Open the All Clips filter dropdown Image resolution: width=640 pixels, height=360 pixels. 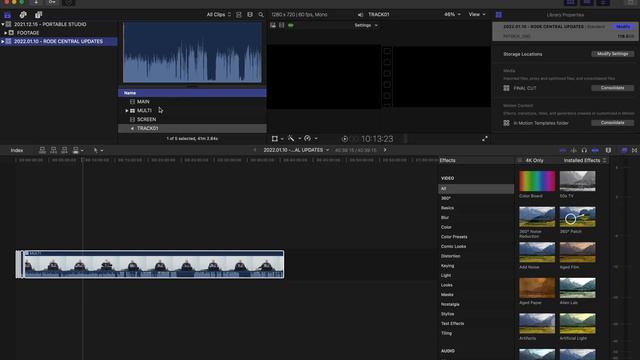coord(218,15)
